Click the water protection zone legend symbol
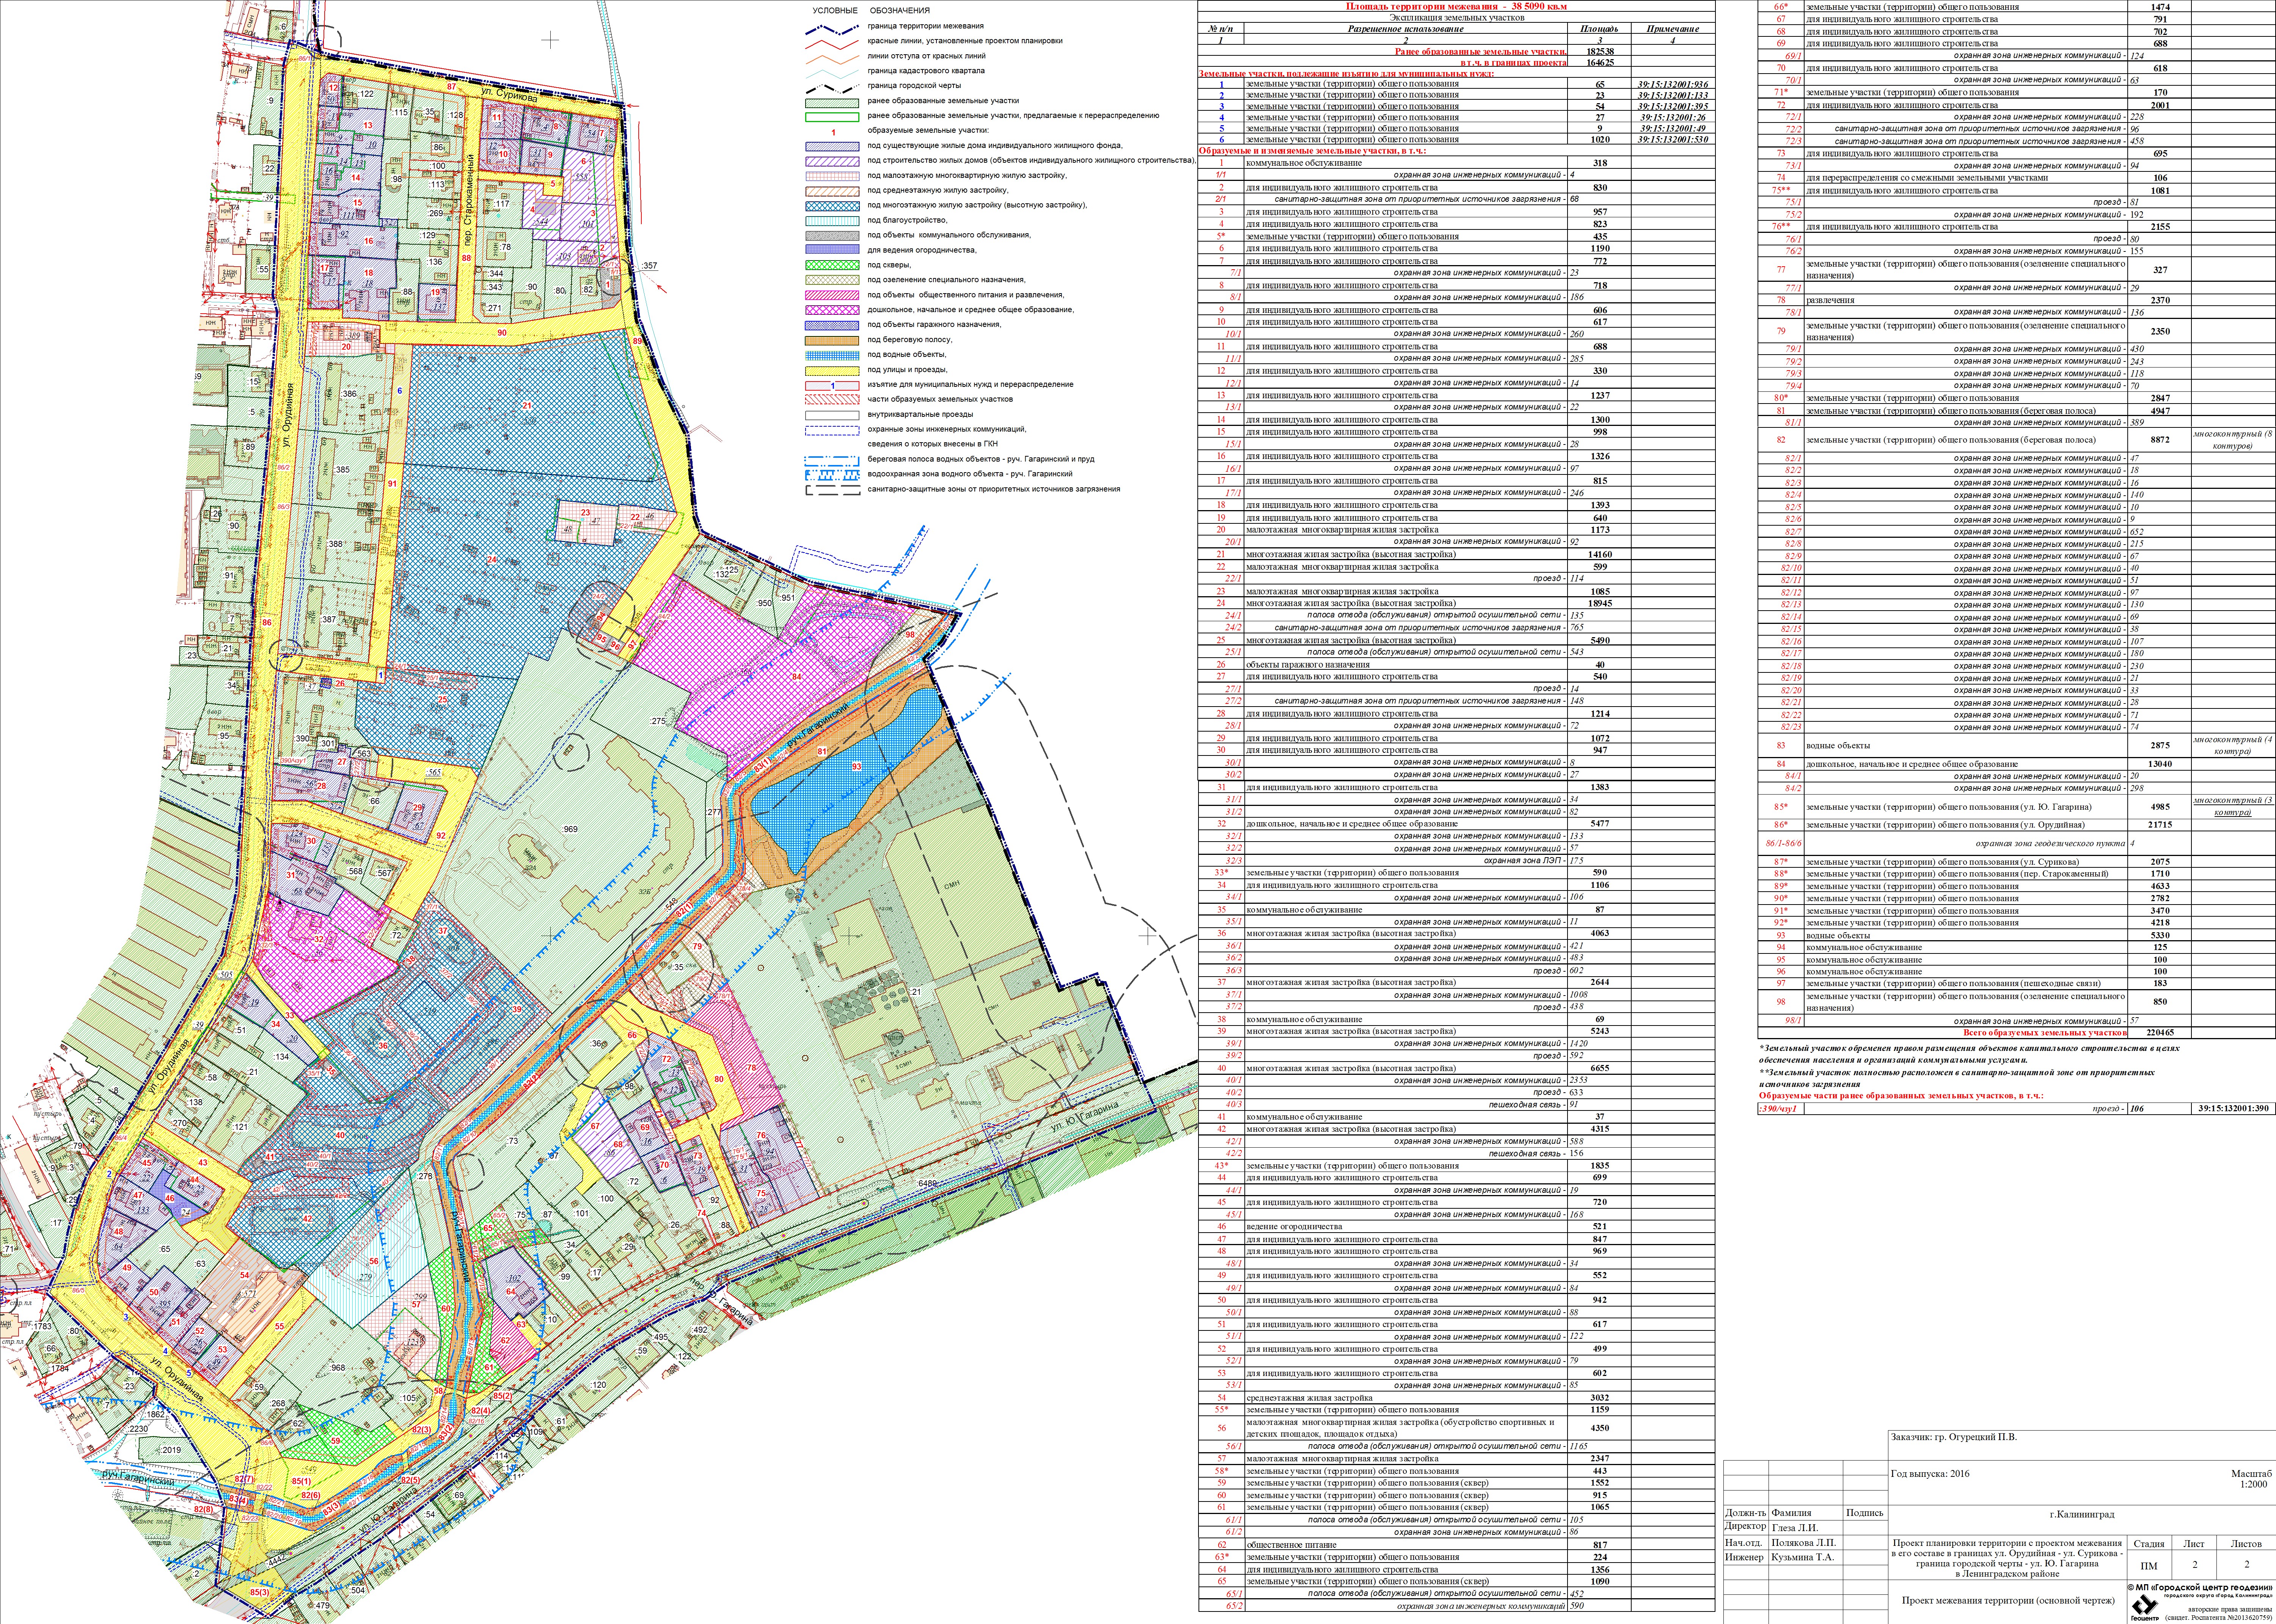Image resolution: width=2276 pixels, height=1624 pixels. [x=832, y=474]
